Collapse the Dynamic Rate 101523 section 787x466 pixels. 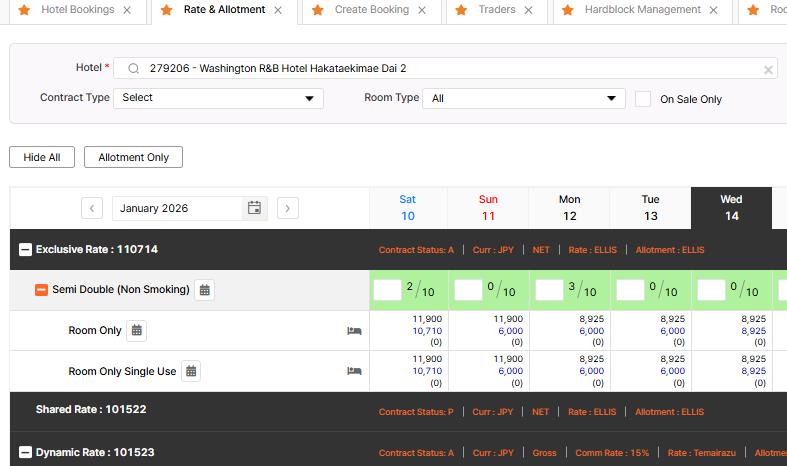click(25, 452)
